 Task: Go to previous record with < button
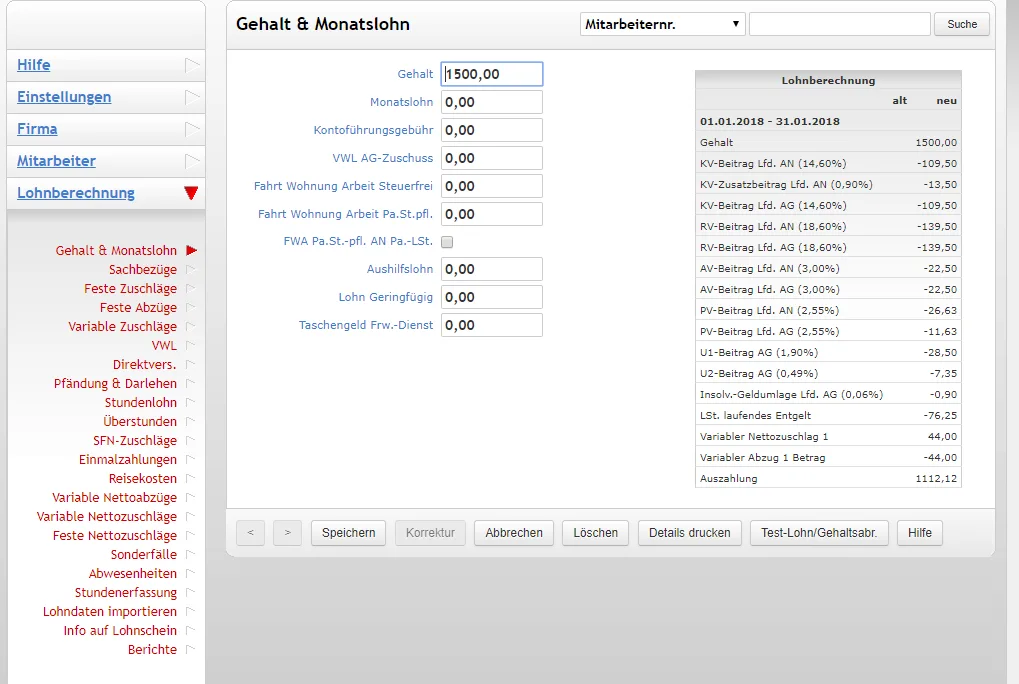tap(250, 533)
